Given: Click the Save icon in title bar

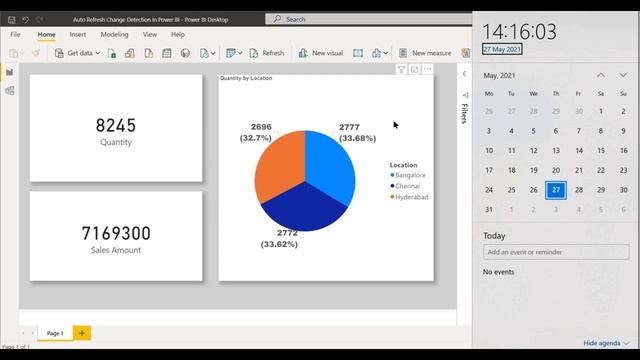Looking at the screenshot, I should point(11,20).
